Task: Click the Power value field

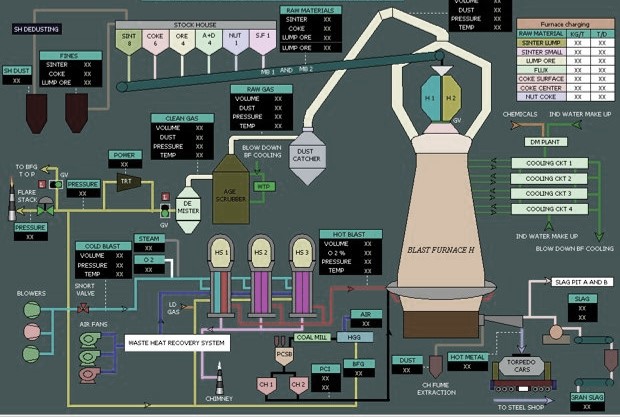Action: pos(125,166)
